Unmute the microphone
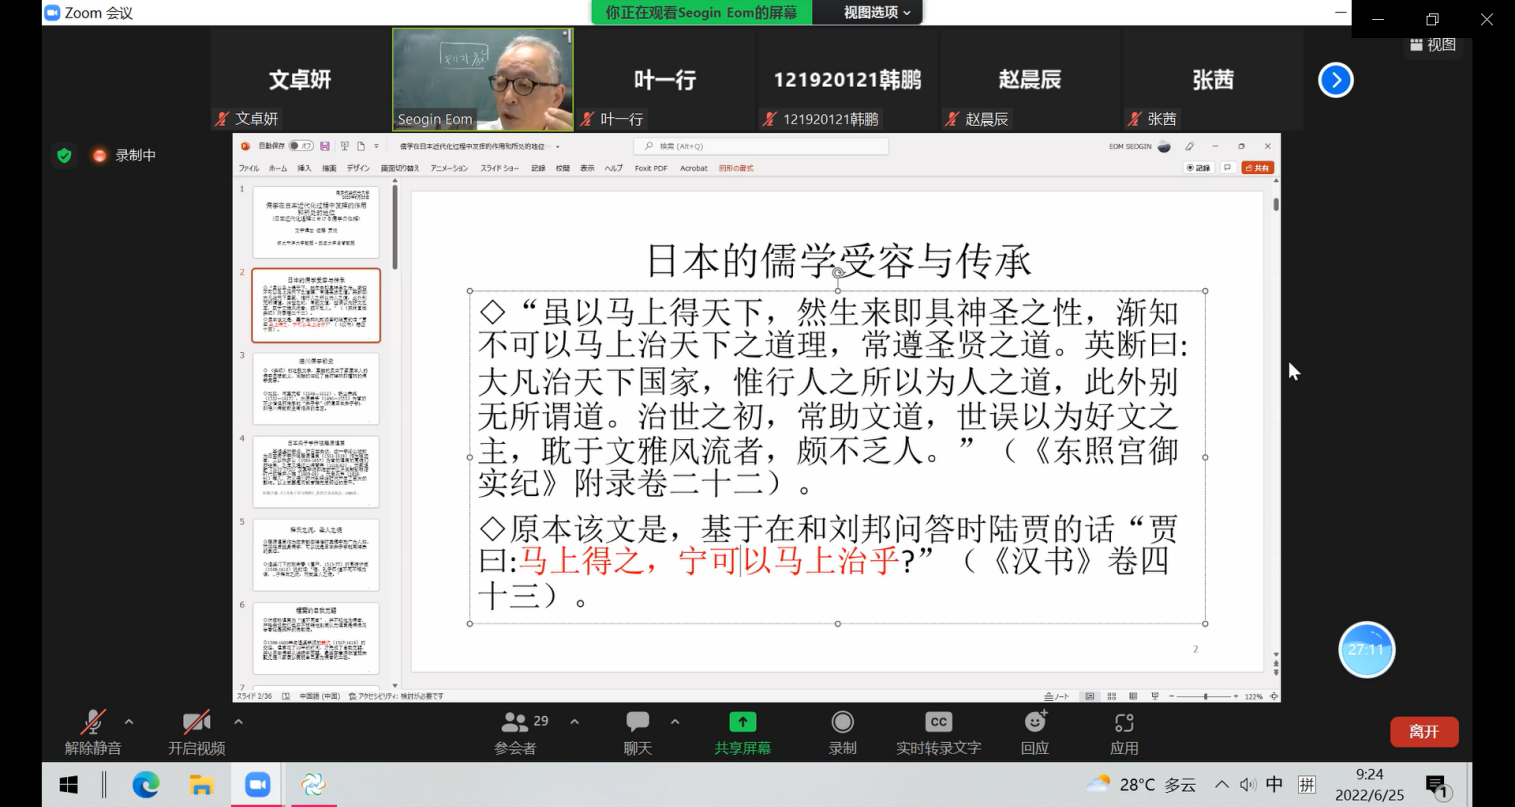 (x=93, y=723)
